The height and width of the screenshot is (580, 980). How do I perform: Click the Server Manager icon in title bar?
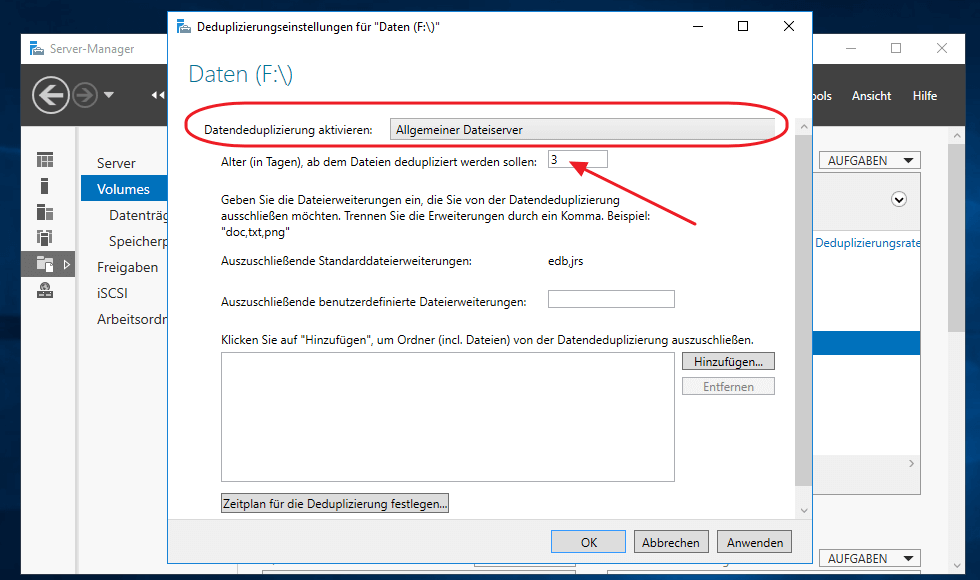click(36, 48)
